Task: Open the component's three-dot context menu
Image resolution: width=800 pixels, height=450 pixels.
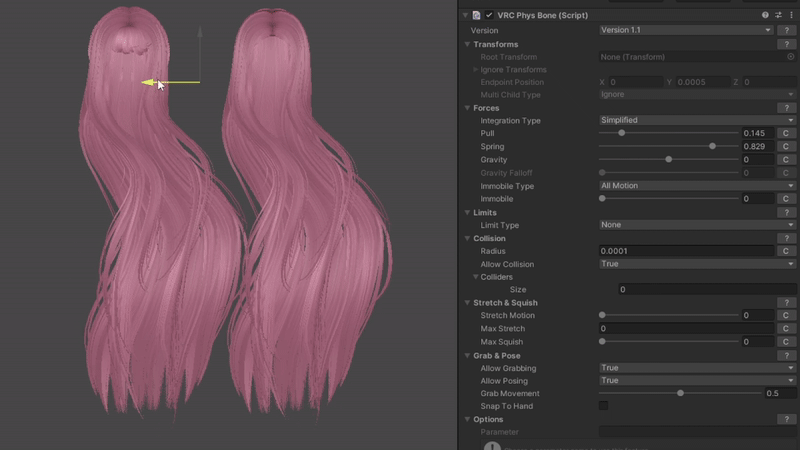Action: (x=791, y=16)
